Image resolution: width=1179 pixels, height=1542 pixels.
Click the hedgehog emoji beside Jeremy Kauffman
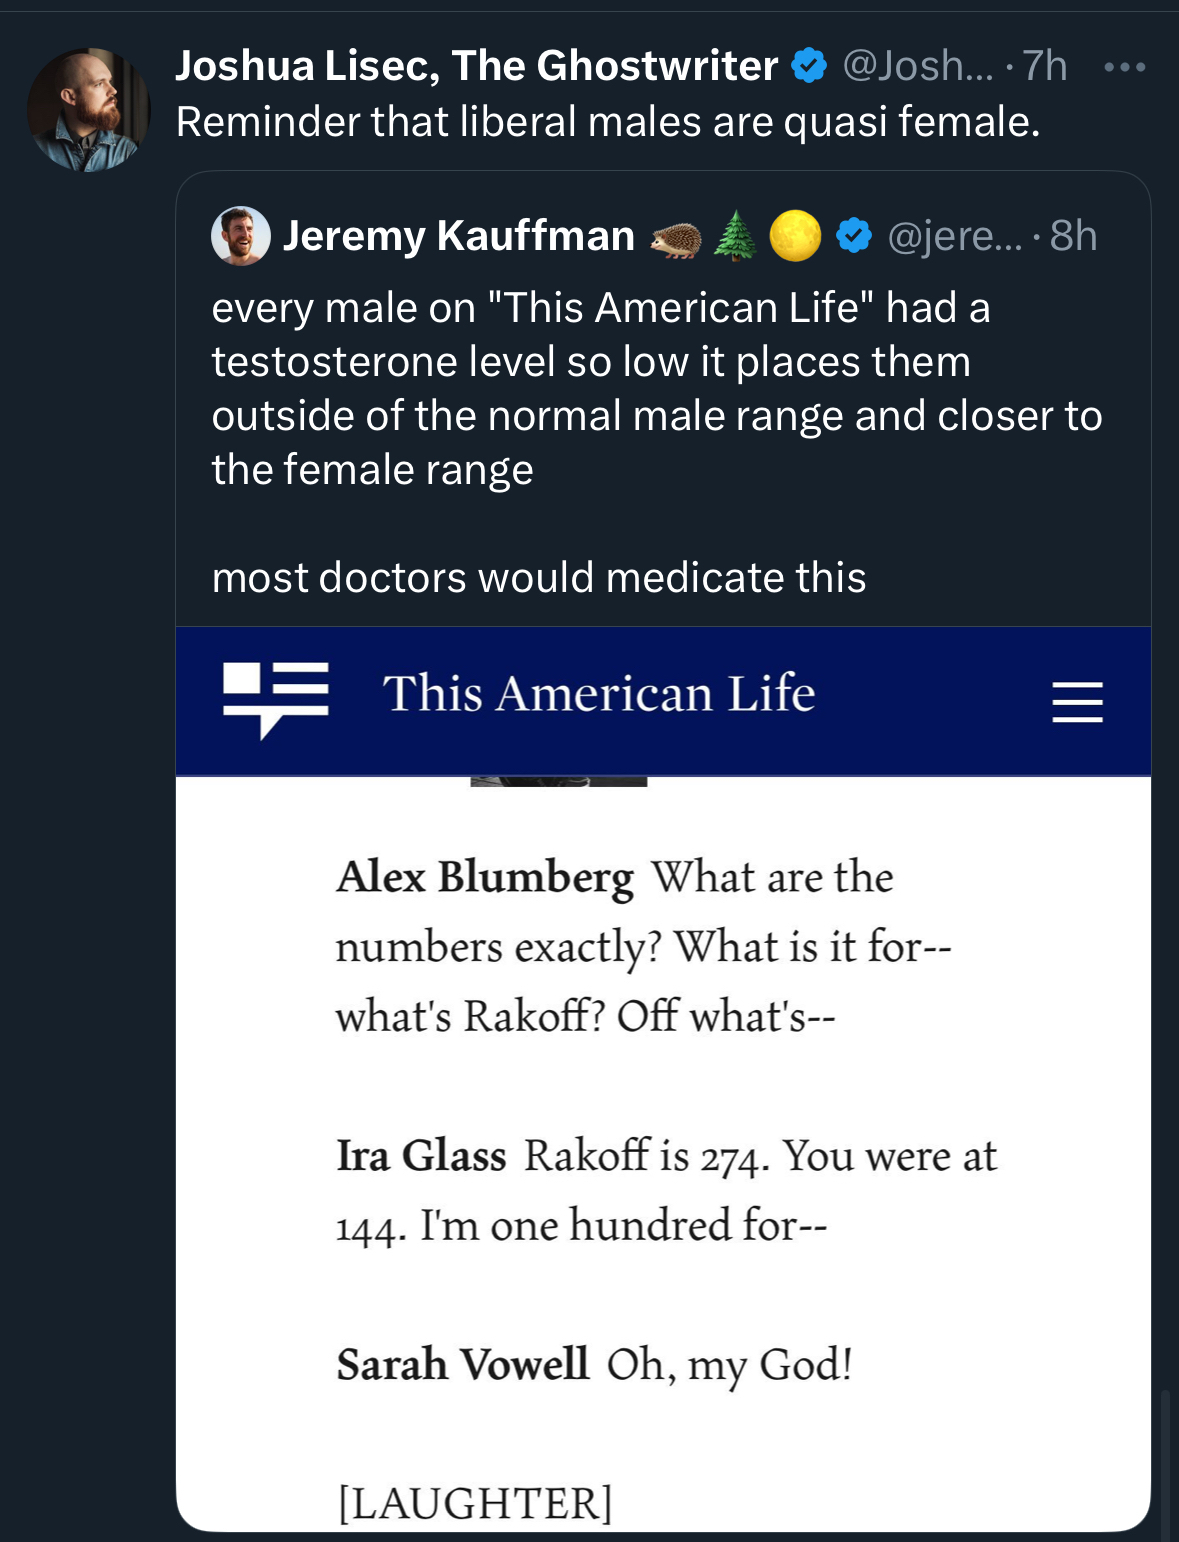pos(675,239)
